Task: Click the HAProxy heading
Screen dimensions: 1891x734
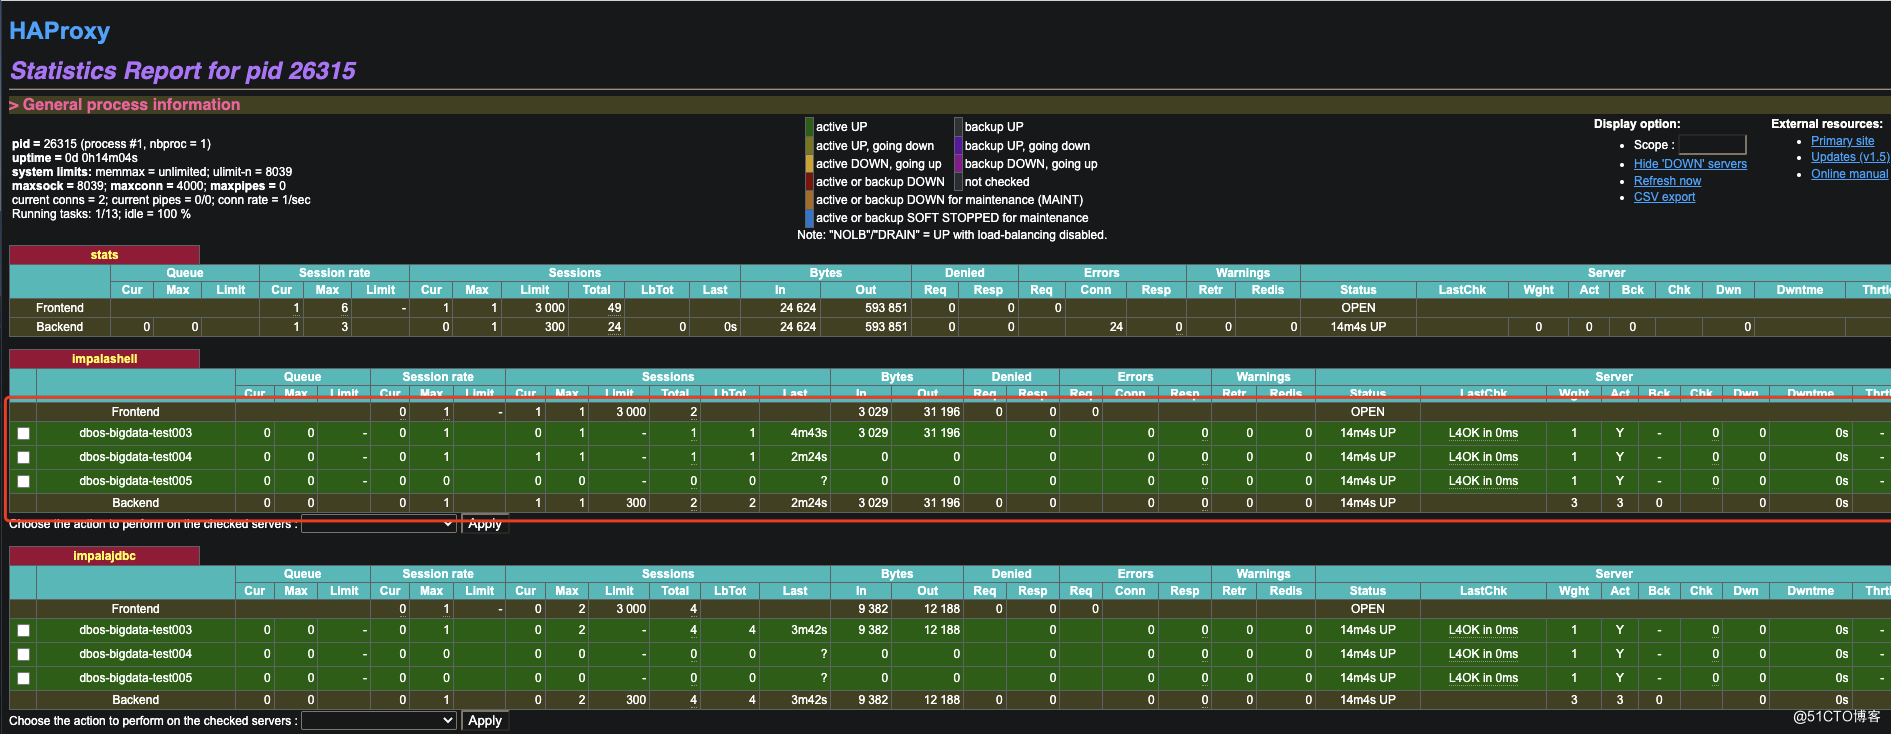Action: pos(59,31)
